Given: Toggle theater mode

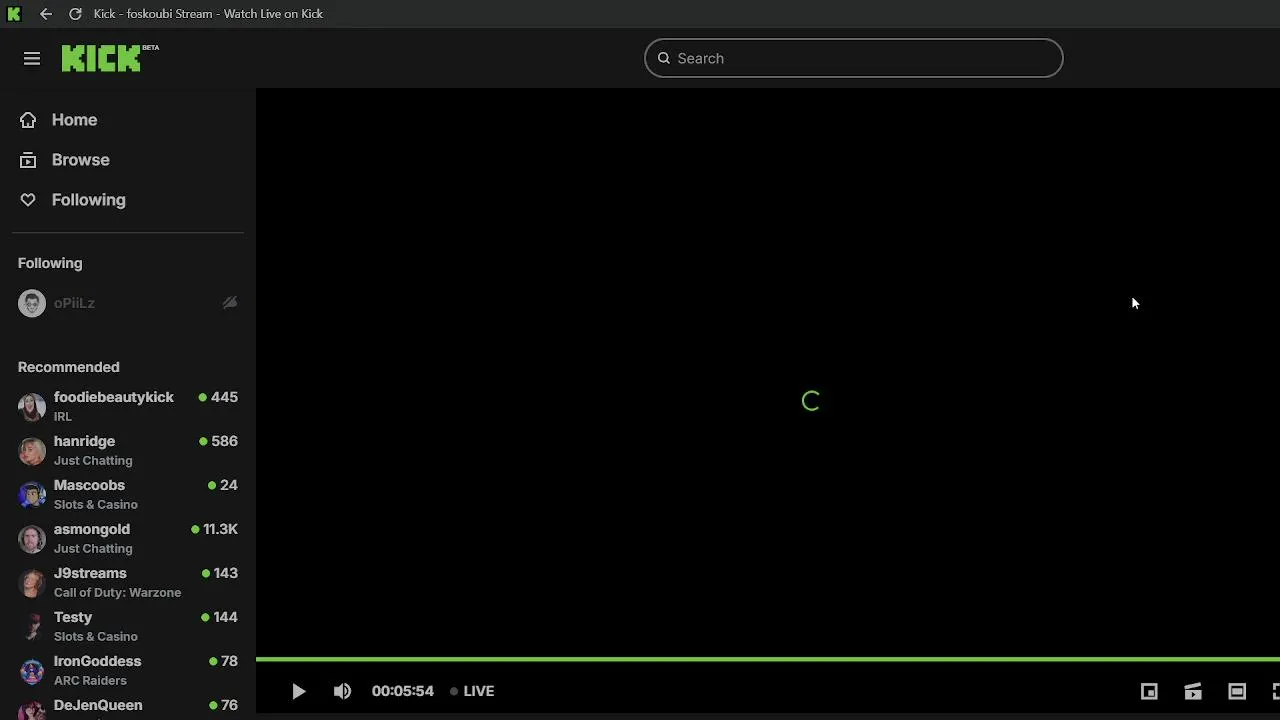Looking at the screenshot, I should pyautogui.click(x=1237, y=691).
